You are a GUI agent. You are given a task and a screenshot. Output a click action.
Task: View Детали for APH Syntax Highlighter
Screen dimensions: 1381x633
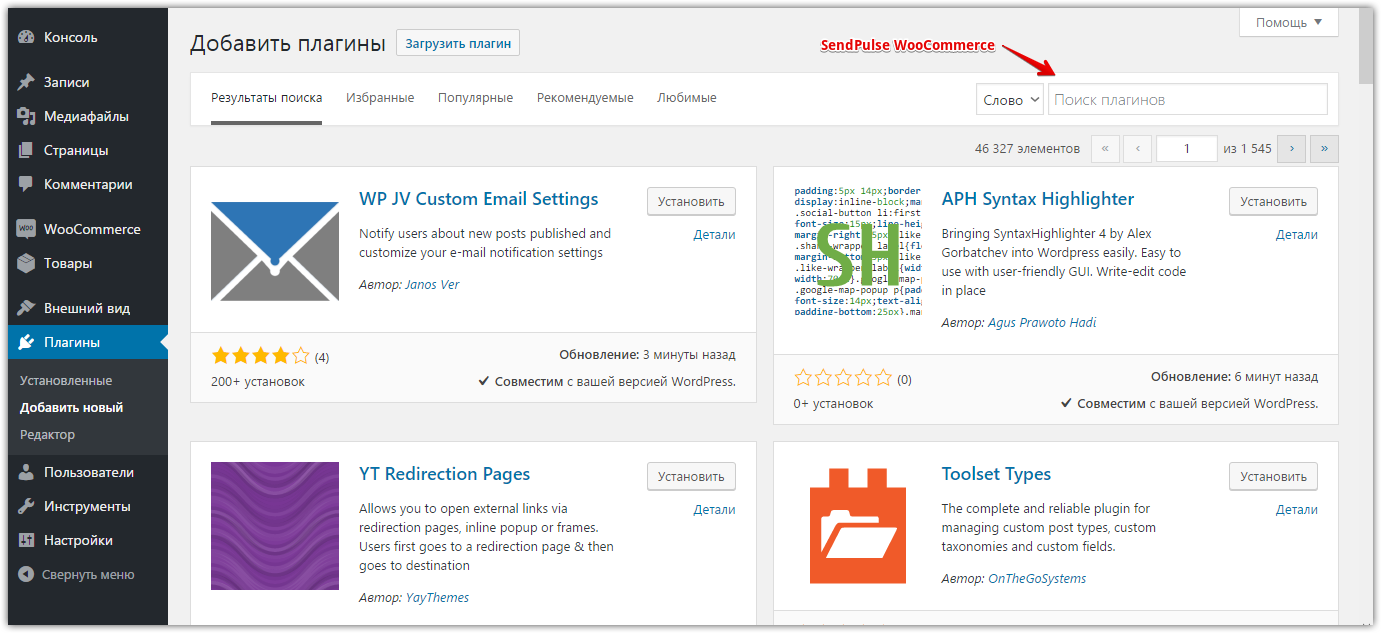1297,235
